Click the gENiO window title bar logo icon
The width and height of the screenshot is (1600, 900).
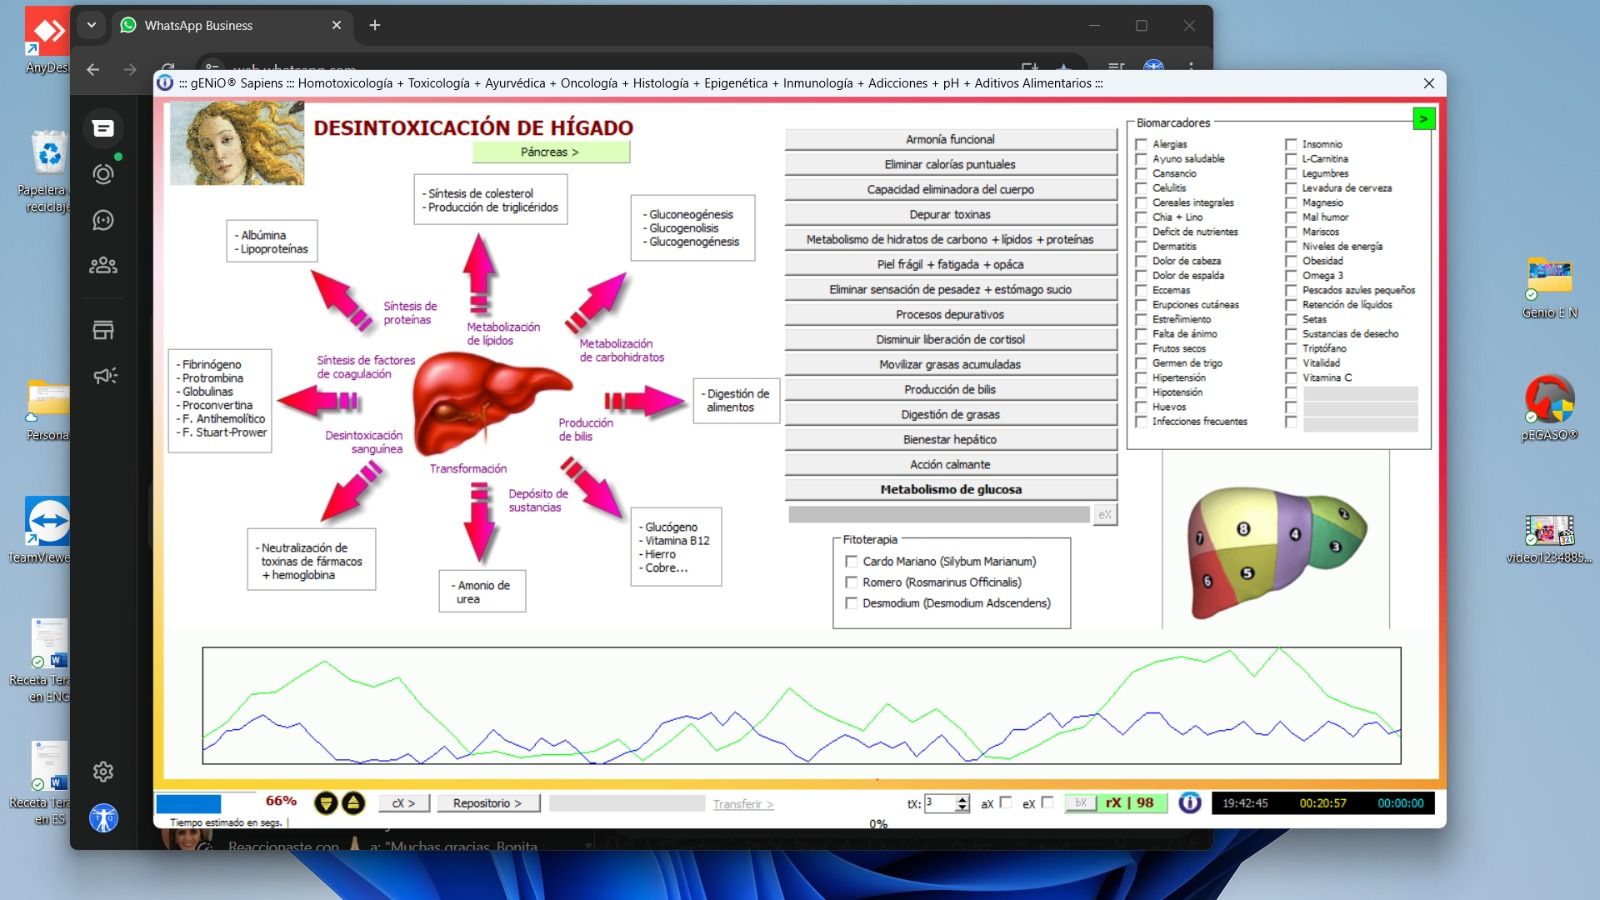click(x=165, y=83)
